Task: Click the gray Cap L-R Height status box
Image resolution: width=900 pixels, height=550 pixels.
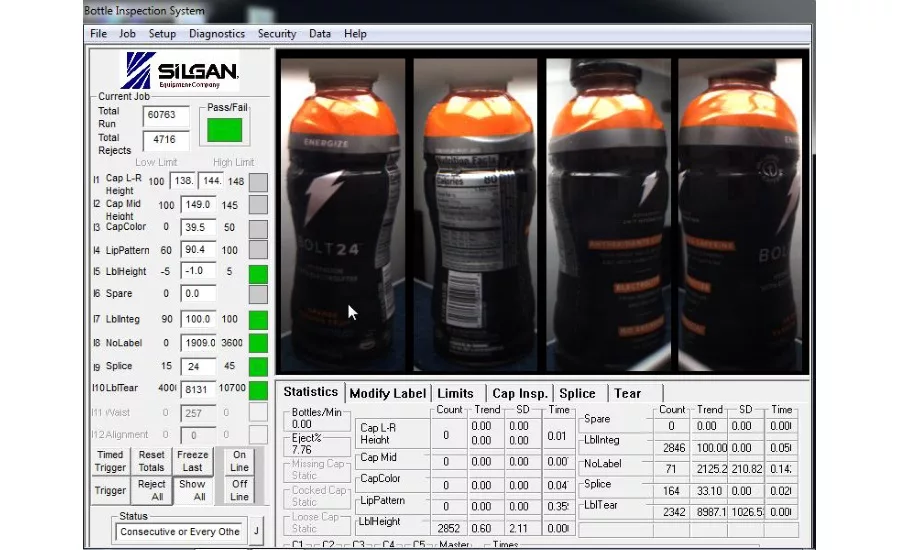Action: 258,183
